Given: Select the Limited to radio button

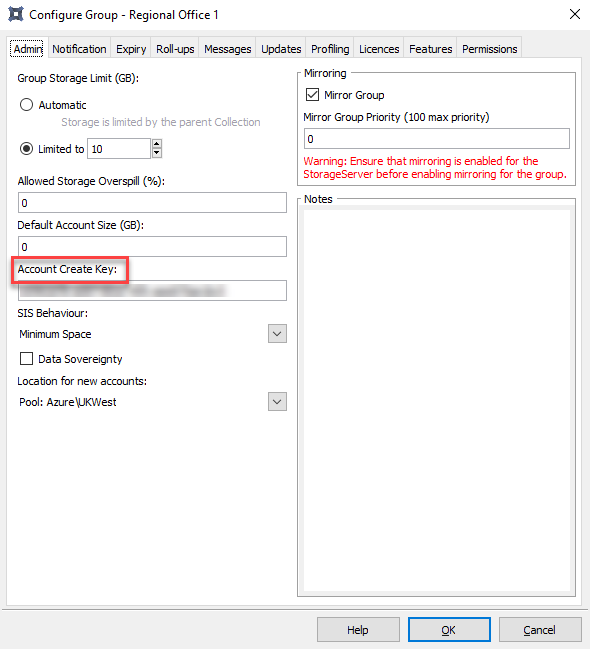Looking at the screenshot, I should [26, 149].
